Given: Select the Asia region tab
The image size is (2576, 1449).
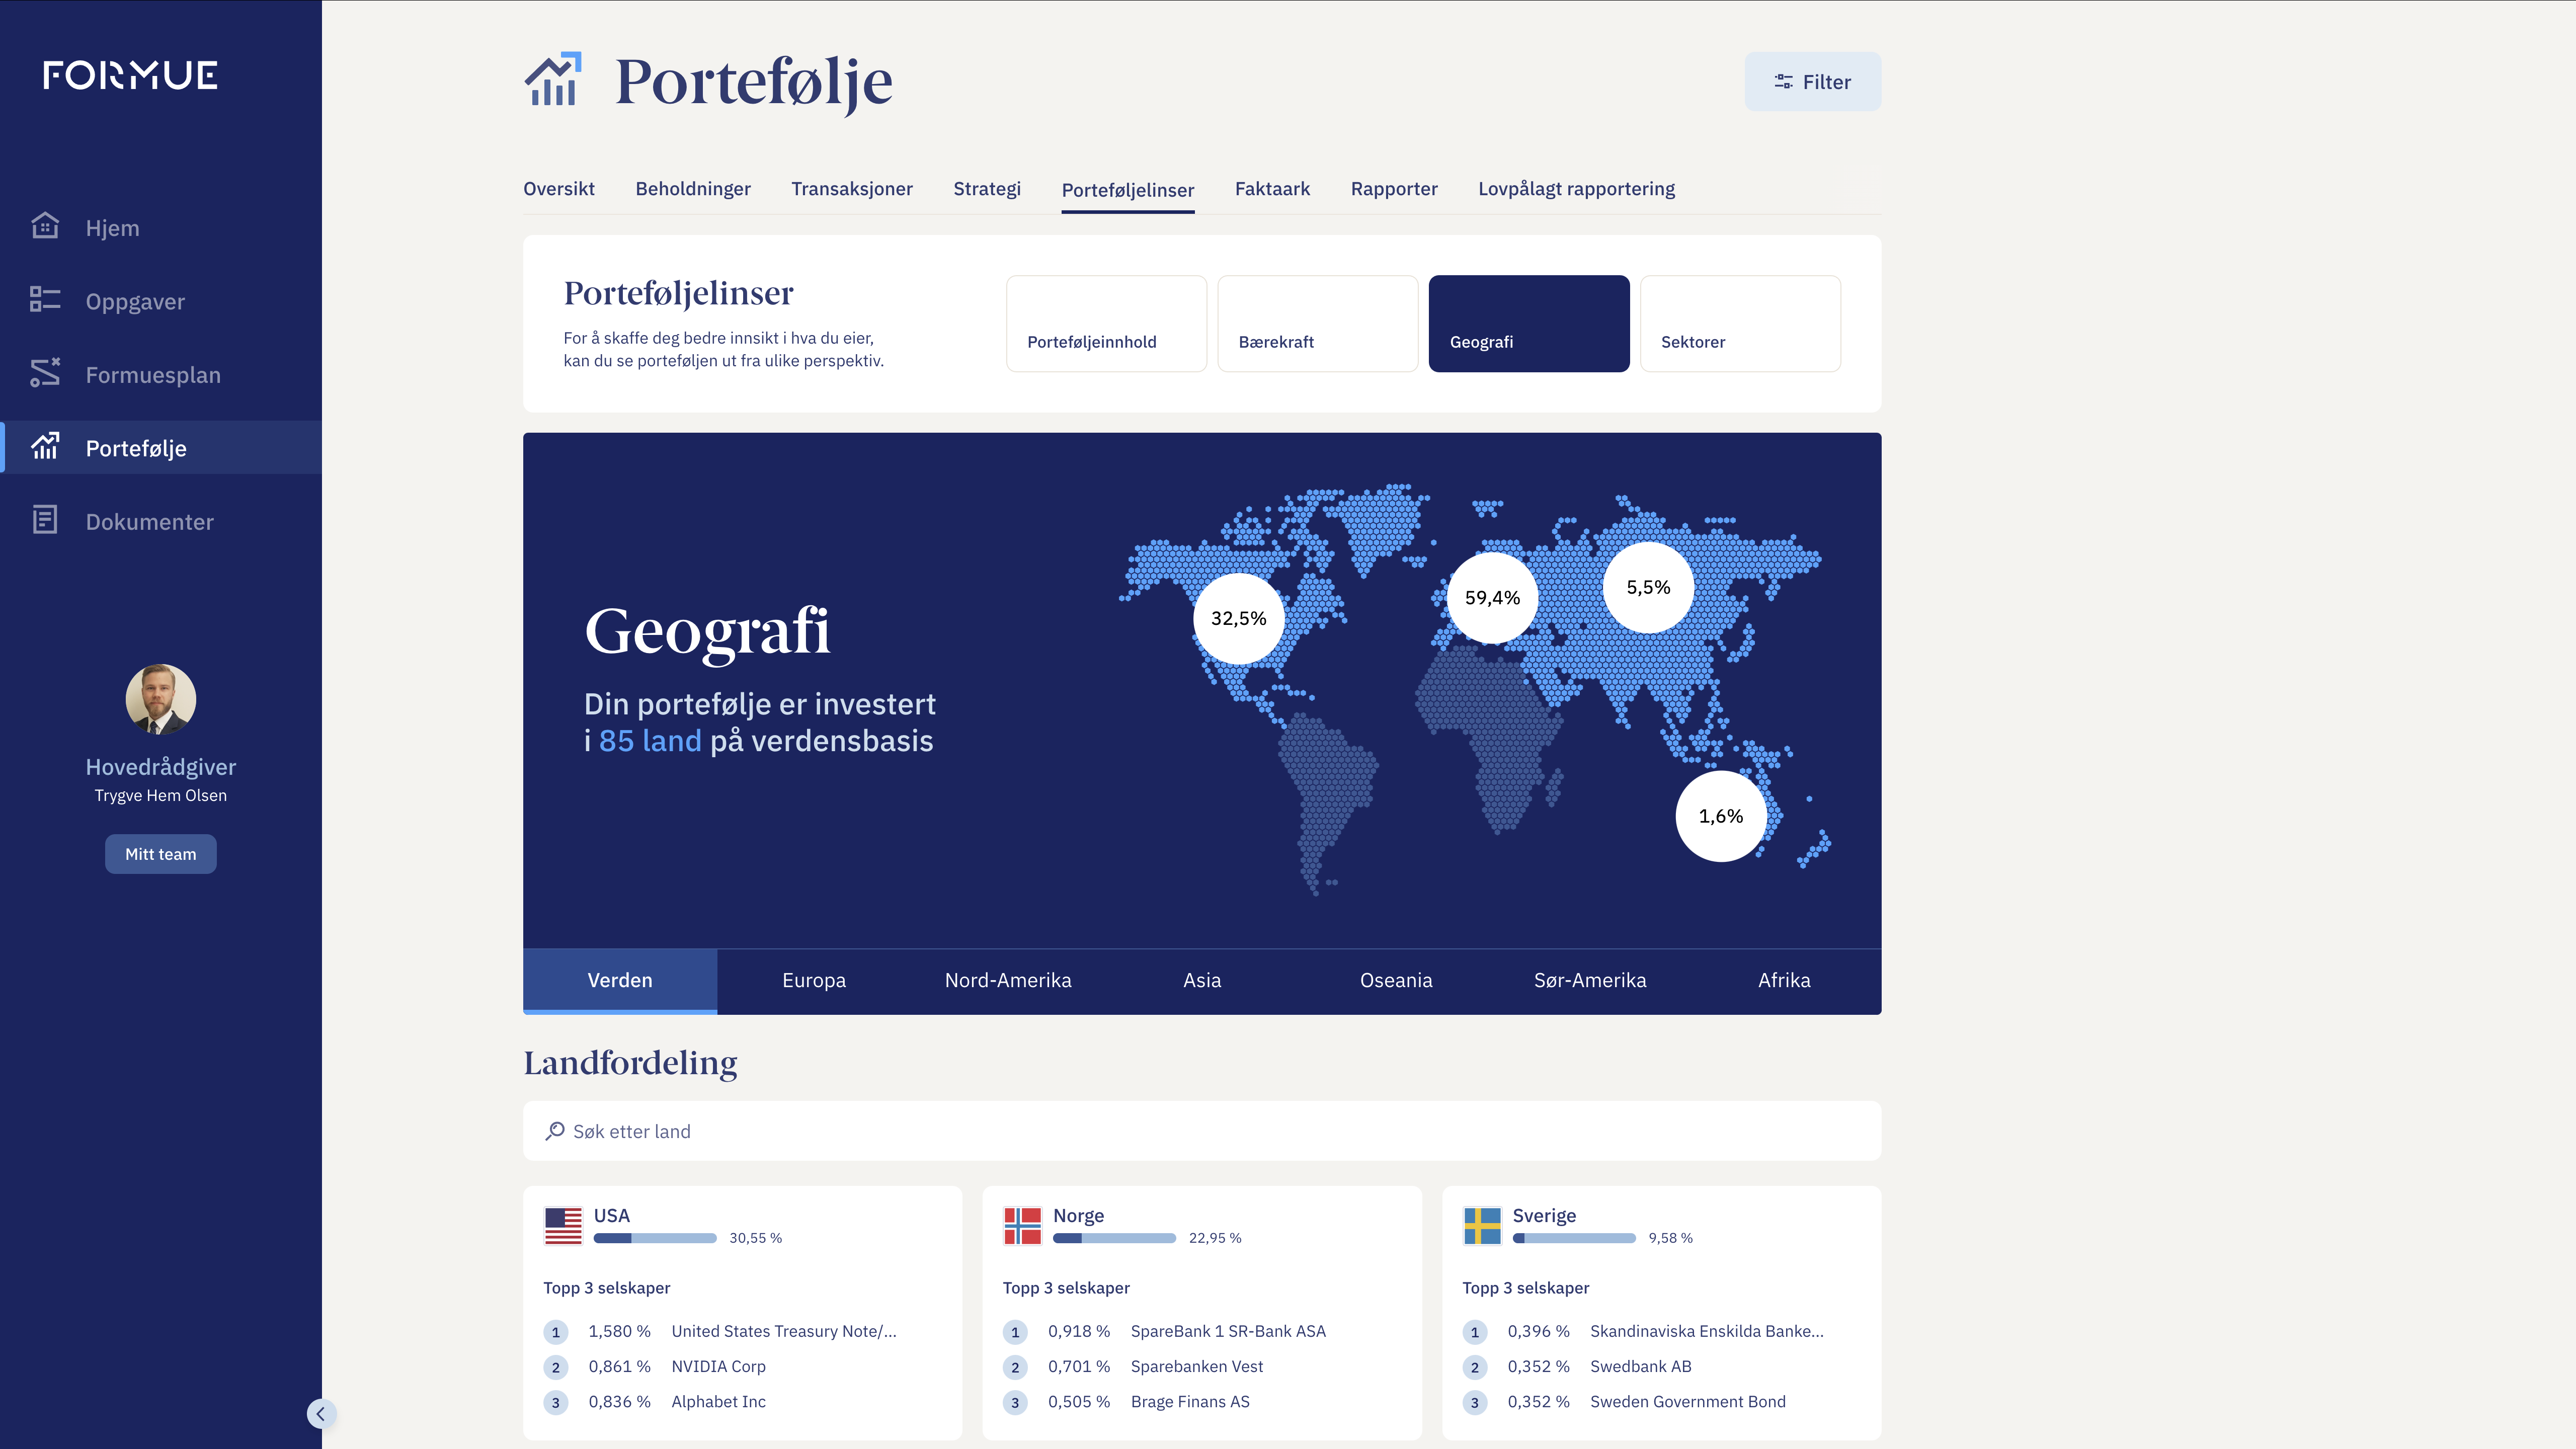Looking at the screenshot, I should coord(1202,981).
